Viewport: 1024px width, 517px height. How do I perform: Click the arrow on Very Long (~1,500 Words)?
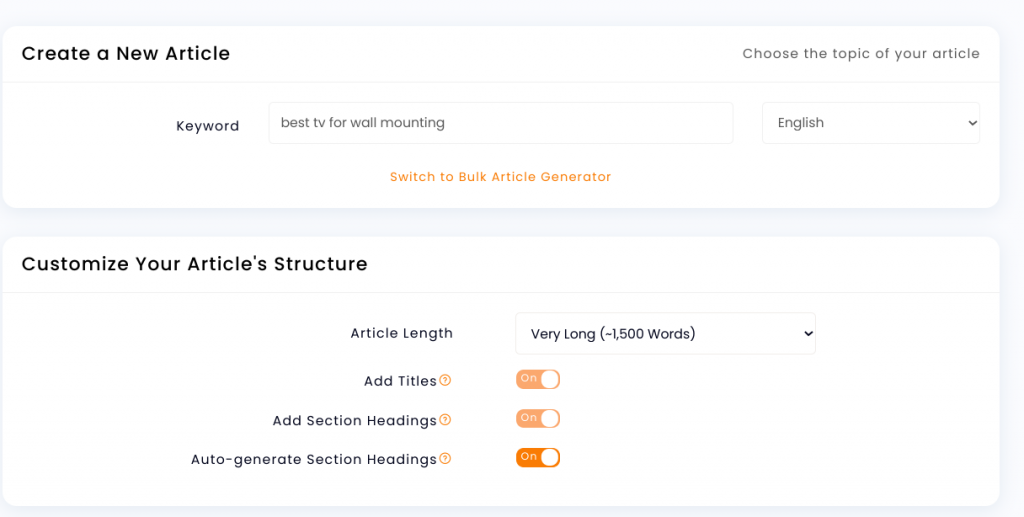click(x=808, y=334)
